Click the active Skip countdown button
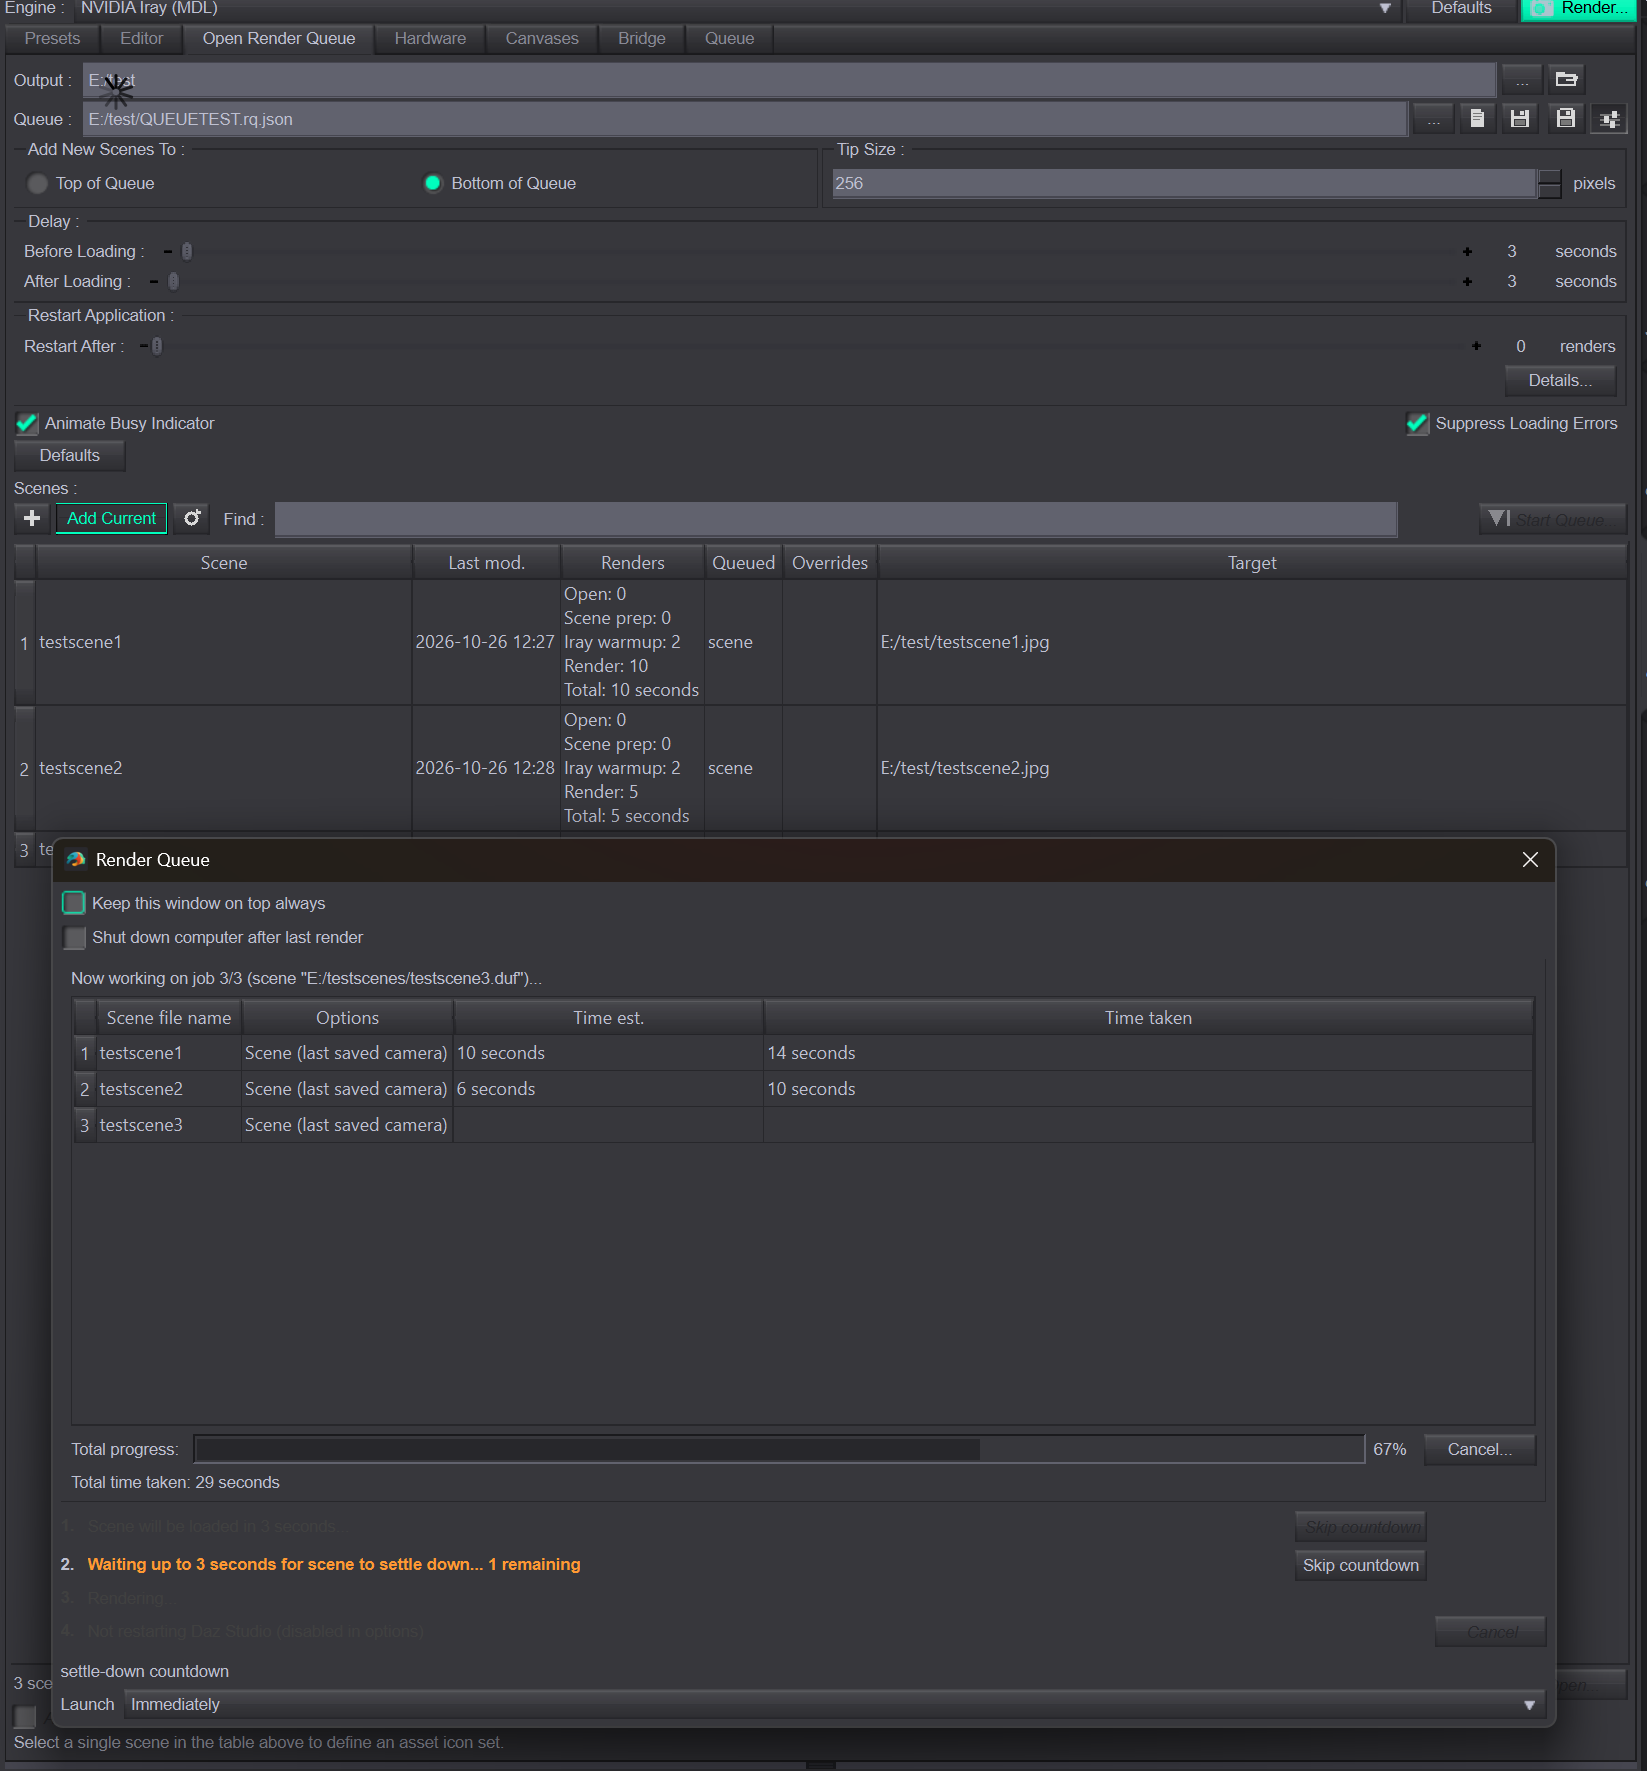Screen dimensions: 1647x1771 pos(1360,1565)
